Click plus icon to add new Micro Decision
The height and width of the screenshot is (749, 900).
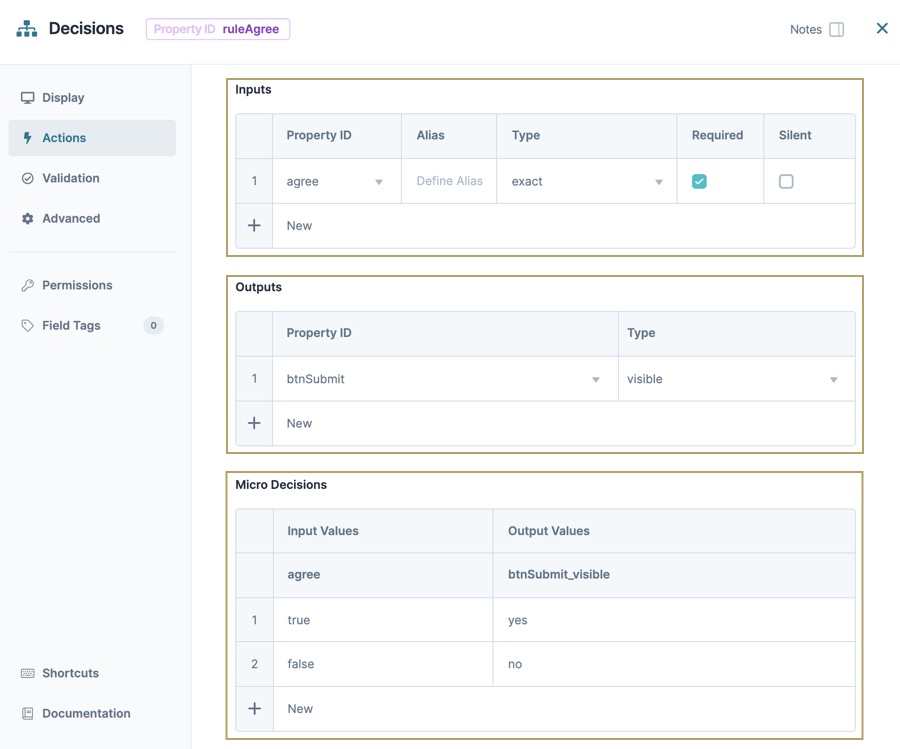tap(254, 708)
